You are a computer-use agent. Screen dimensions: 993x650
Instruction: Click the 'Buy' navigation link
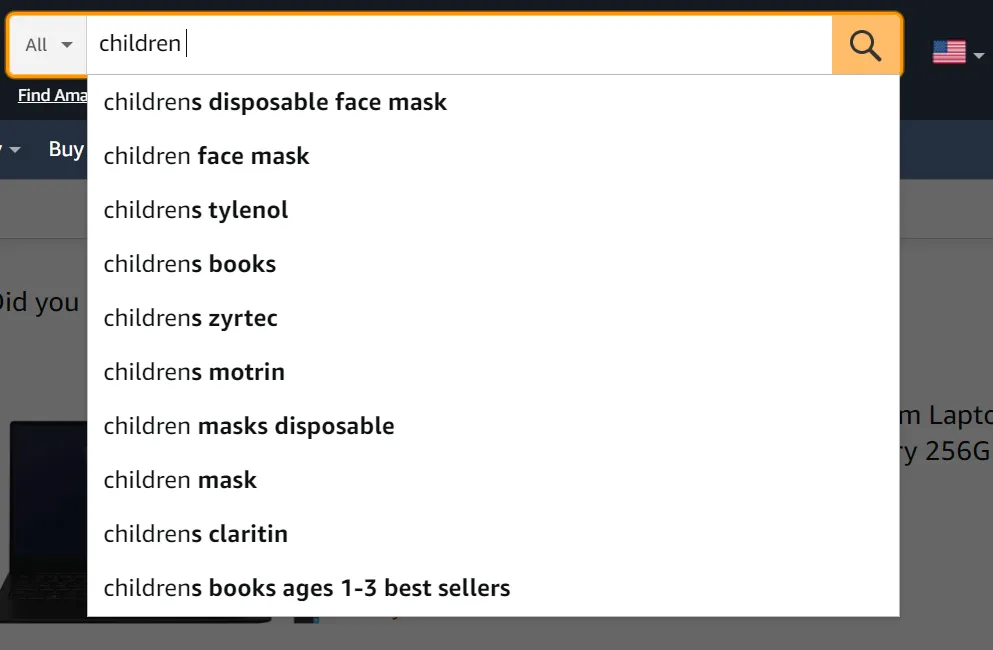tap(66, 149)
